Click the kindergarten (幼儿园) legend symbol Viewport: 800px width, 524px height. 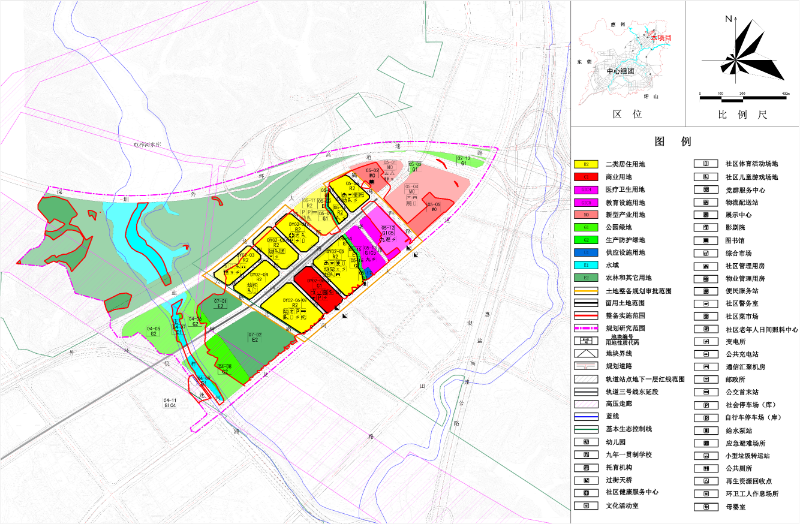coord(584,441)
